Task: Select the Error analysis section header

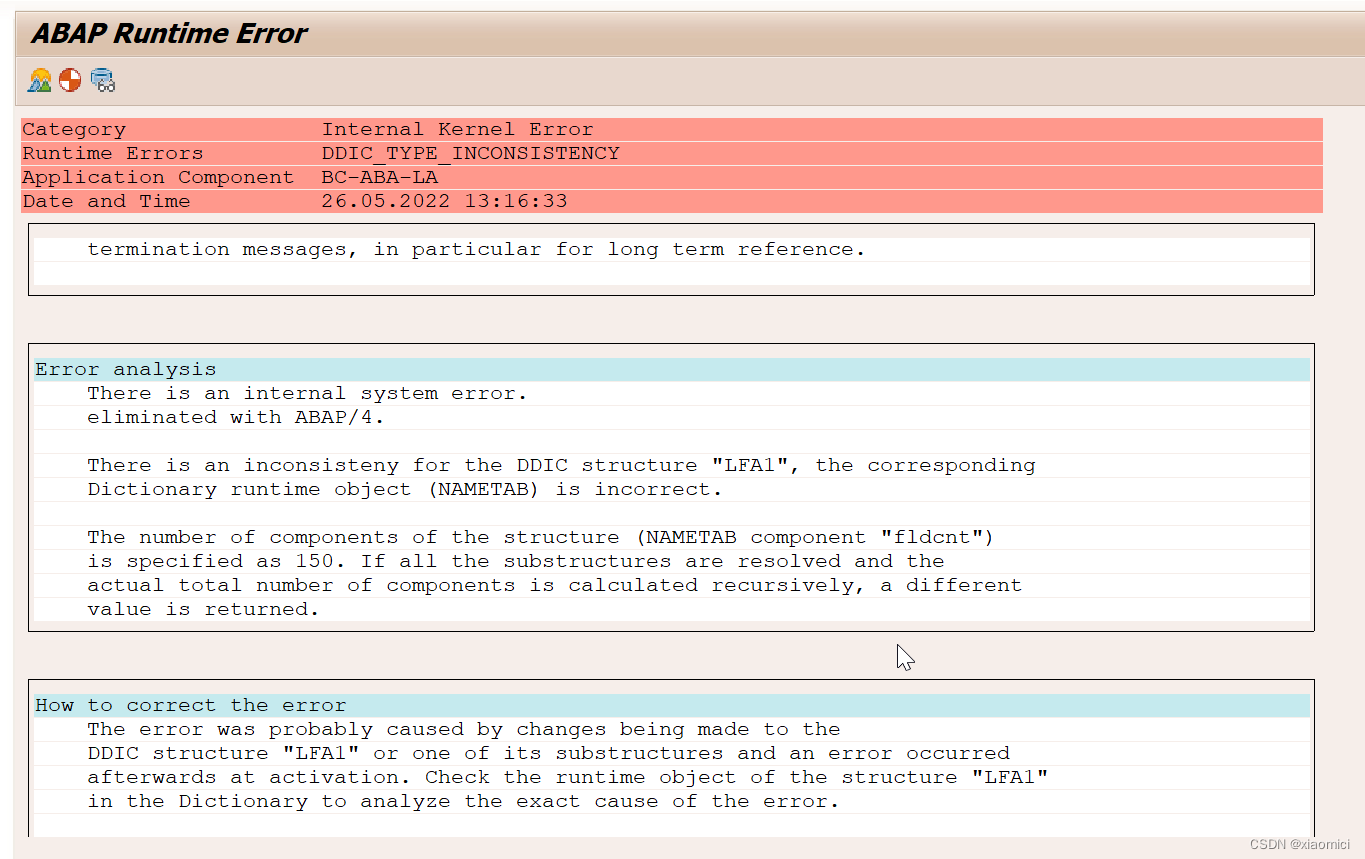Action: (x=125, y=369)
